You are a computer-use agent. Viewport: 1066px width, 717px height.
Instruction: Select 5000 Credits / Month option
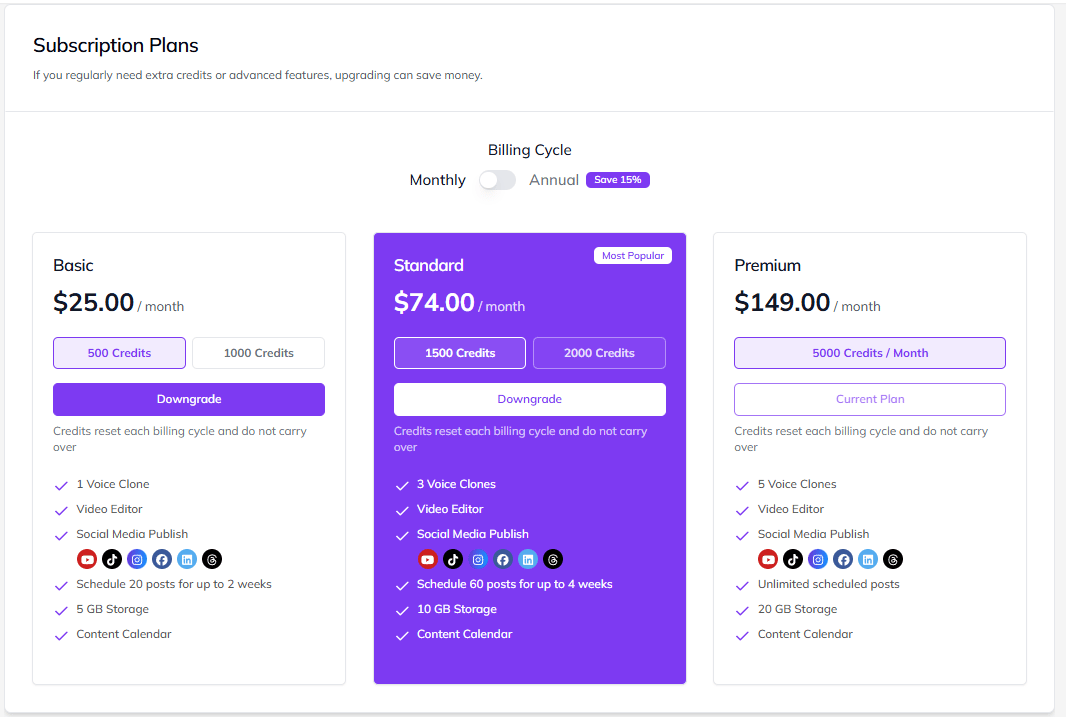[870, 353]
